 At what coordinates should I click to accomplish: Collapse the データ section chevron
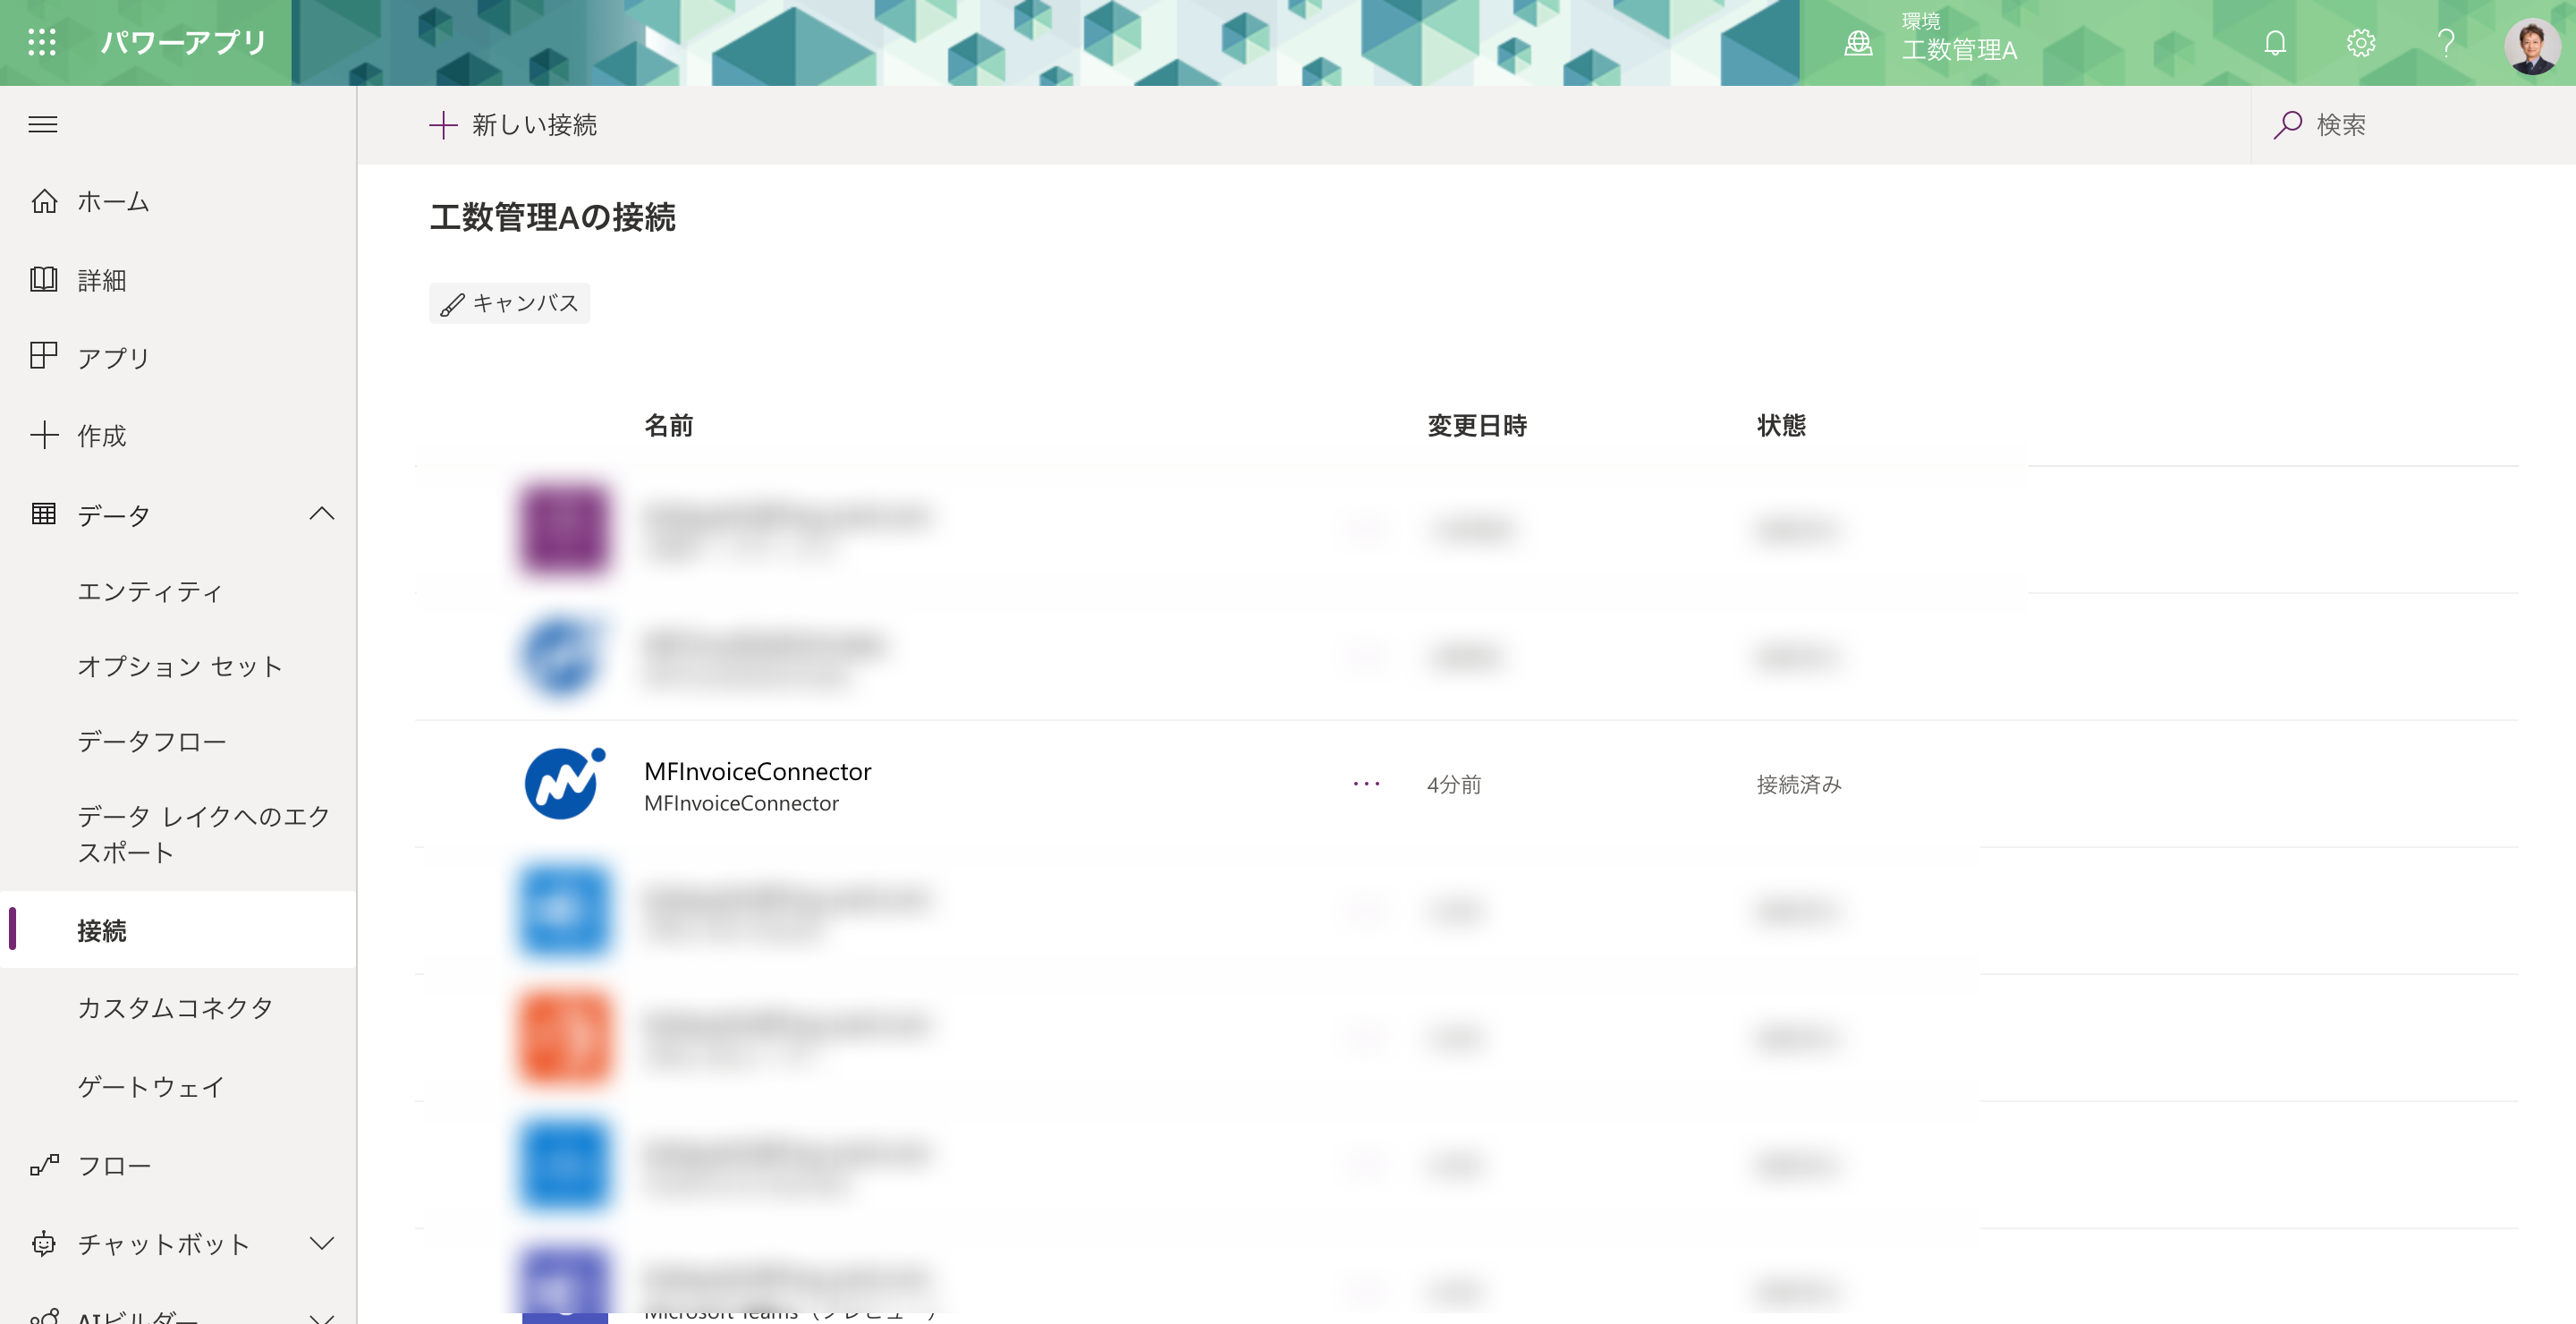[x=322, y=514]
